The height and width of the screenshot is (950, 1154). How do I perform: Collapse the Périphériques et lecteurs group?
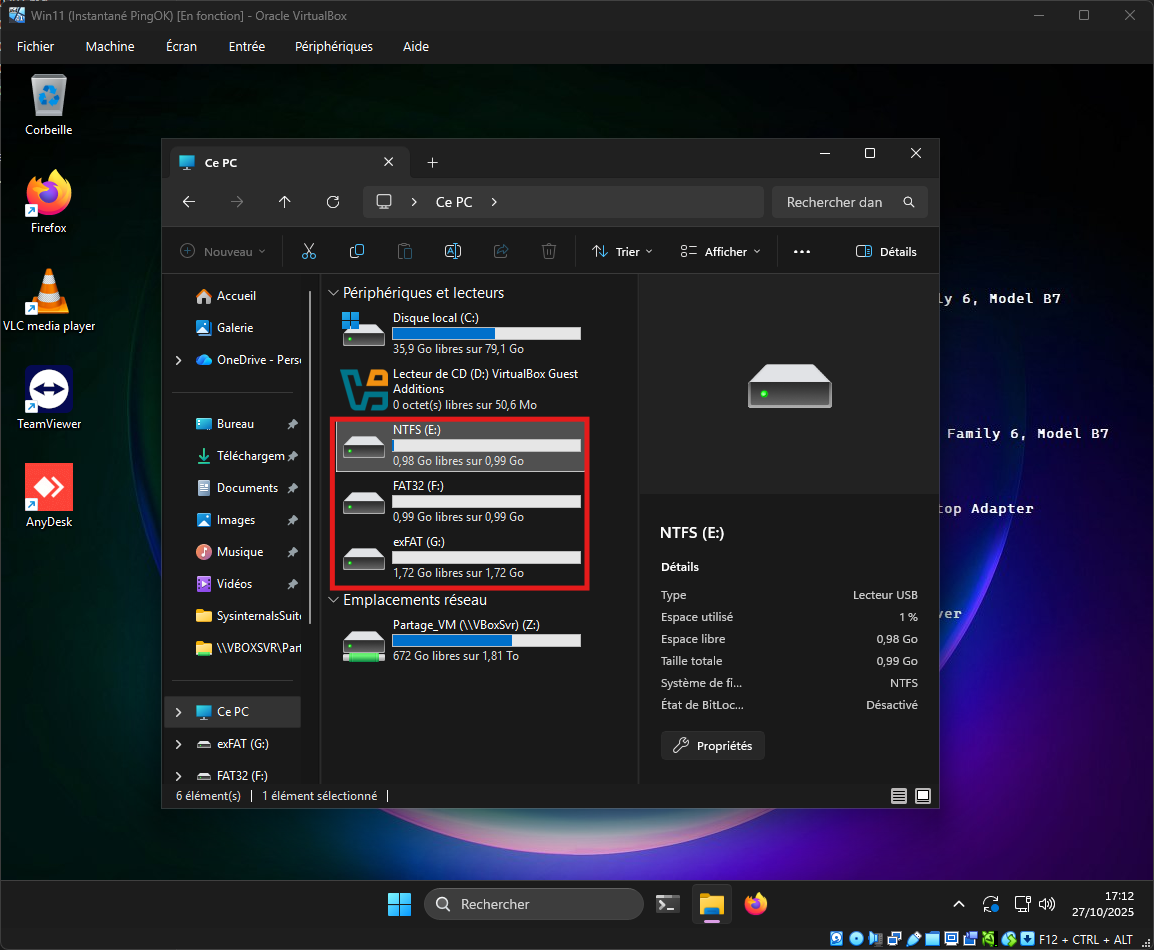tap(333, 293)
